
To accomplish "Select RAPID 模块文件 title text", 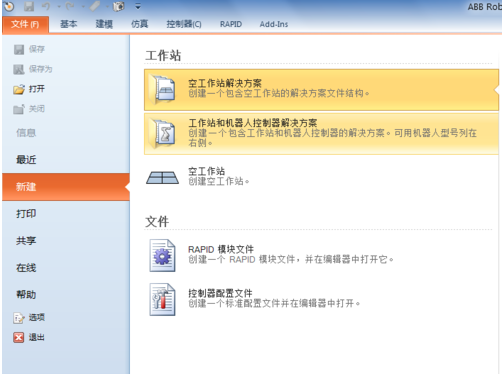I will click(221, 249).
